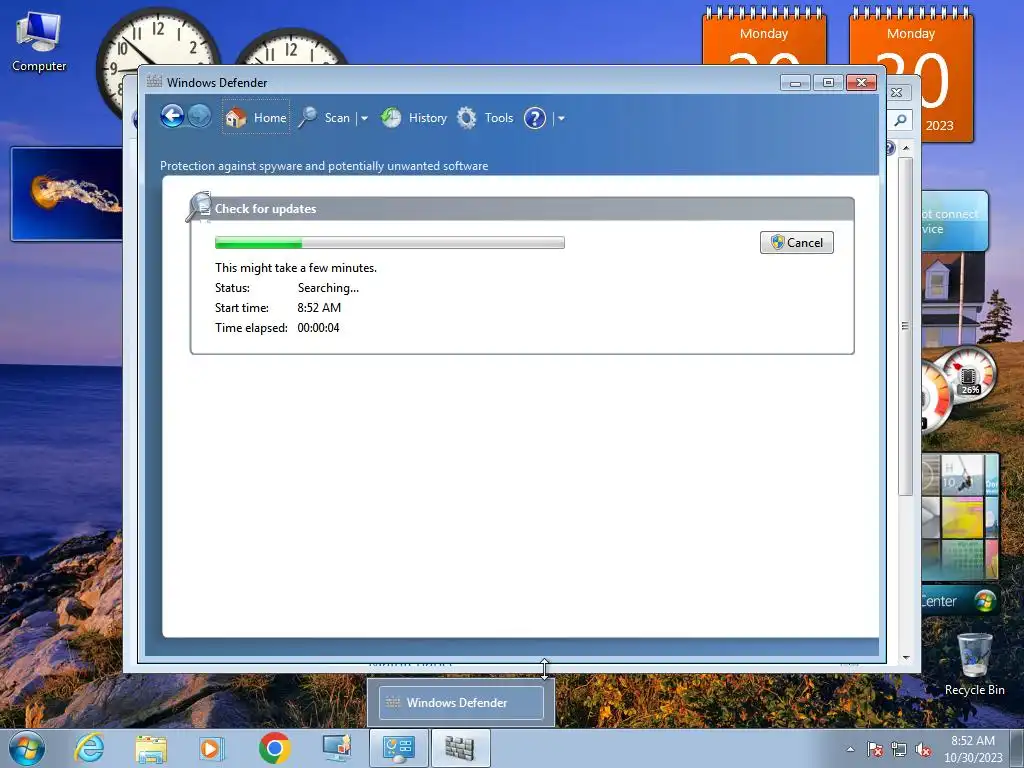The width and height of the screenshot is (1024, 768).
Task: Expand the help options dropdown arrow
Action: pyautogui.click(x=561, y=118)
